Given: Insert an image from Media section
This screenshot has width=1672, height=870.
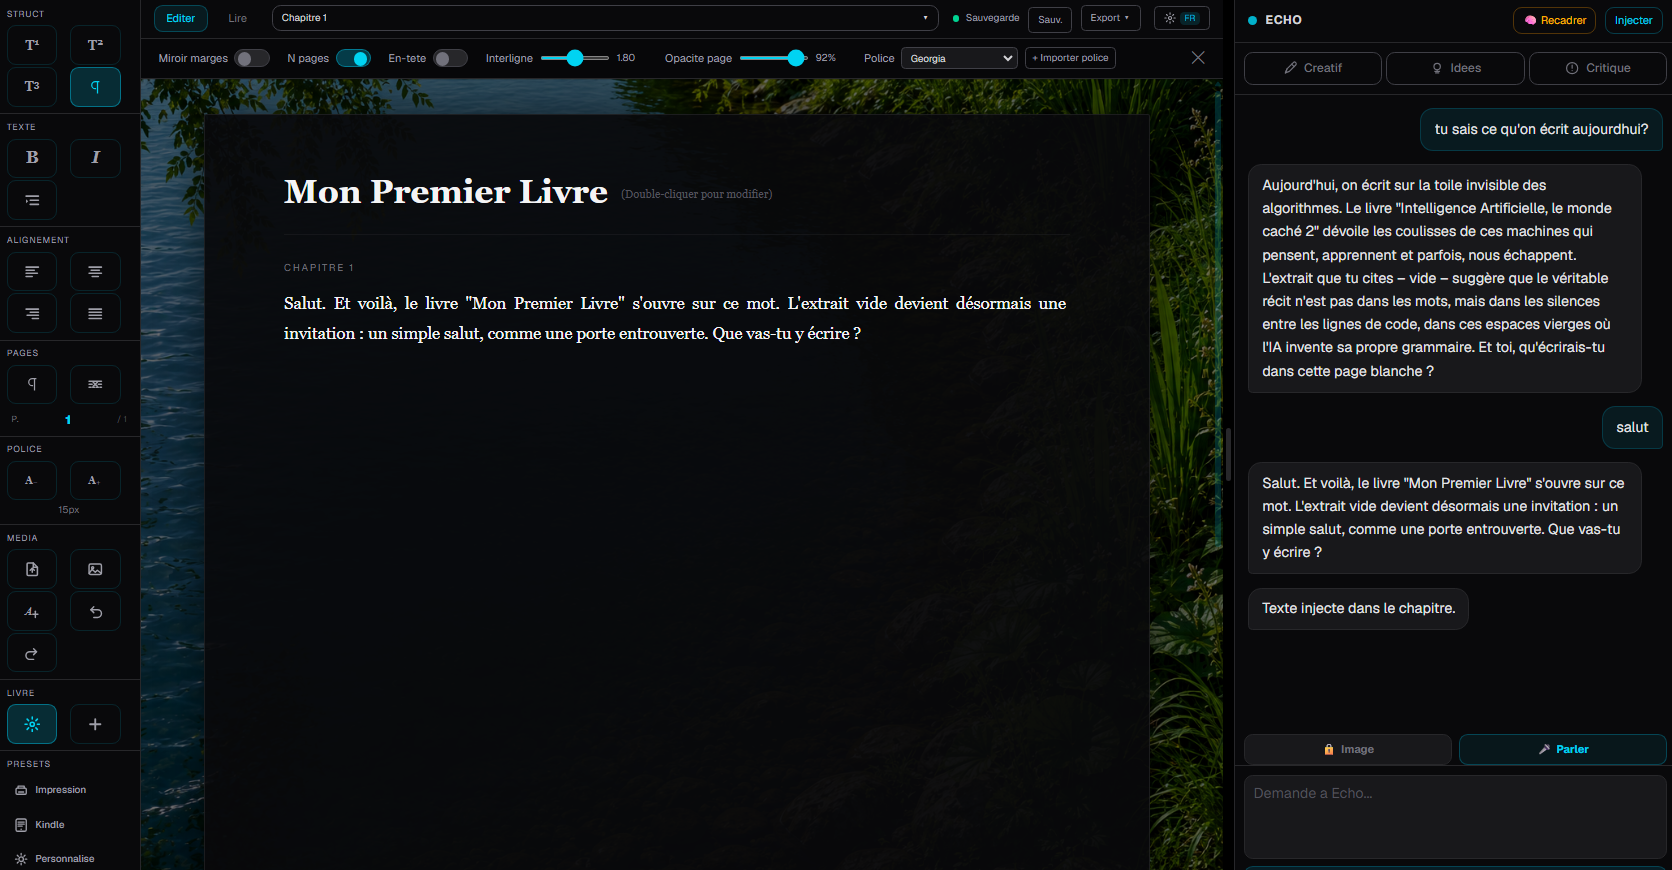Looking at the screenshot, I should 95,569.
